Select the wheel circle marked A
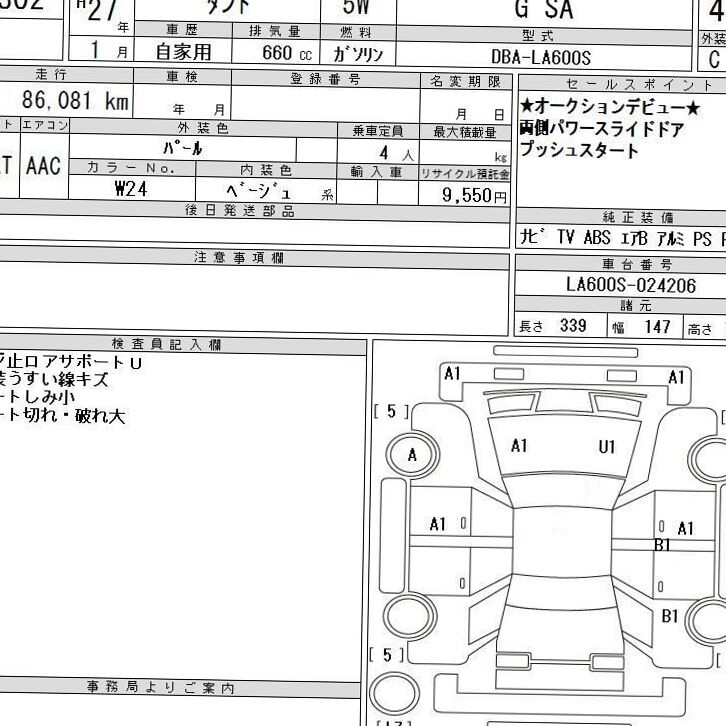726x726 pixels. [x=412, y=455]
